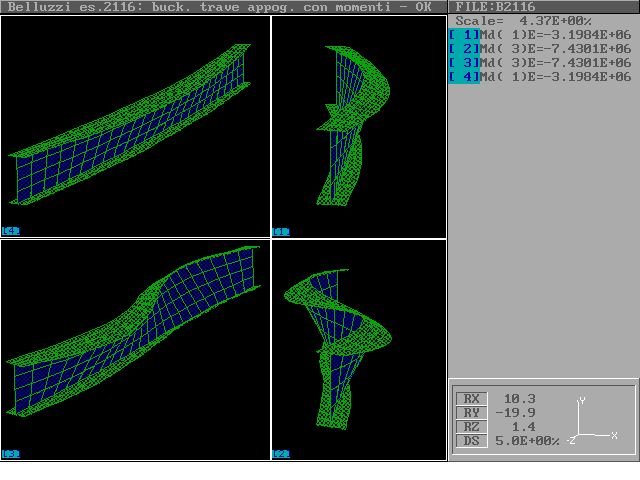
Task: Select the [3] tag in the mode list
Action: (464, 63)
